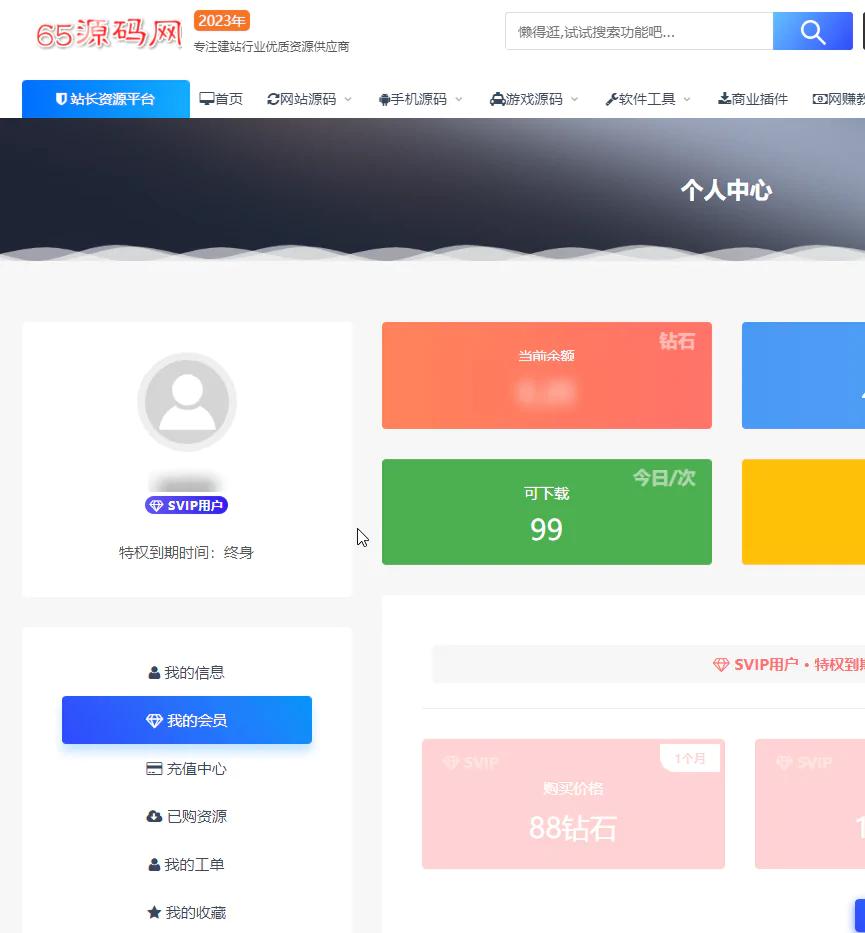This screenshot has height=933, width=865.
Task: Click the money icon beside 网赚教程
Action: 820,99
